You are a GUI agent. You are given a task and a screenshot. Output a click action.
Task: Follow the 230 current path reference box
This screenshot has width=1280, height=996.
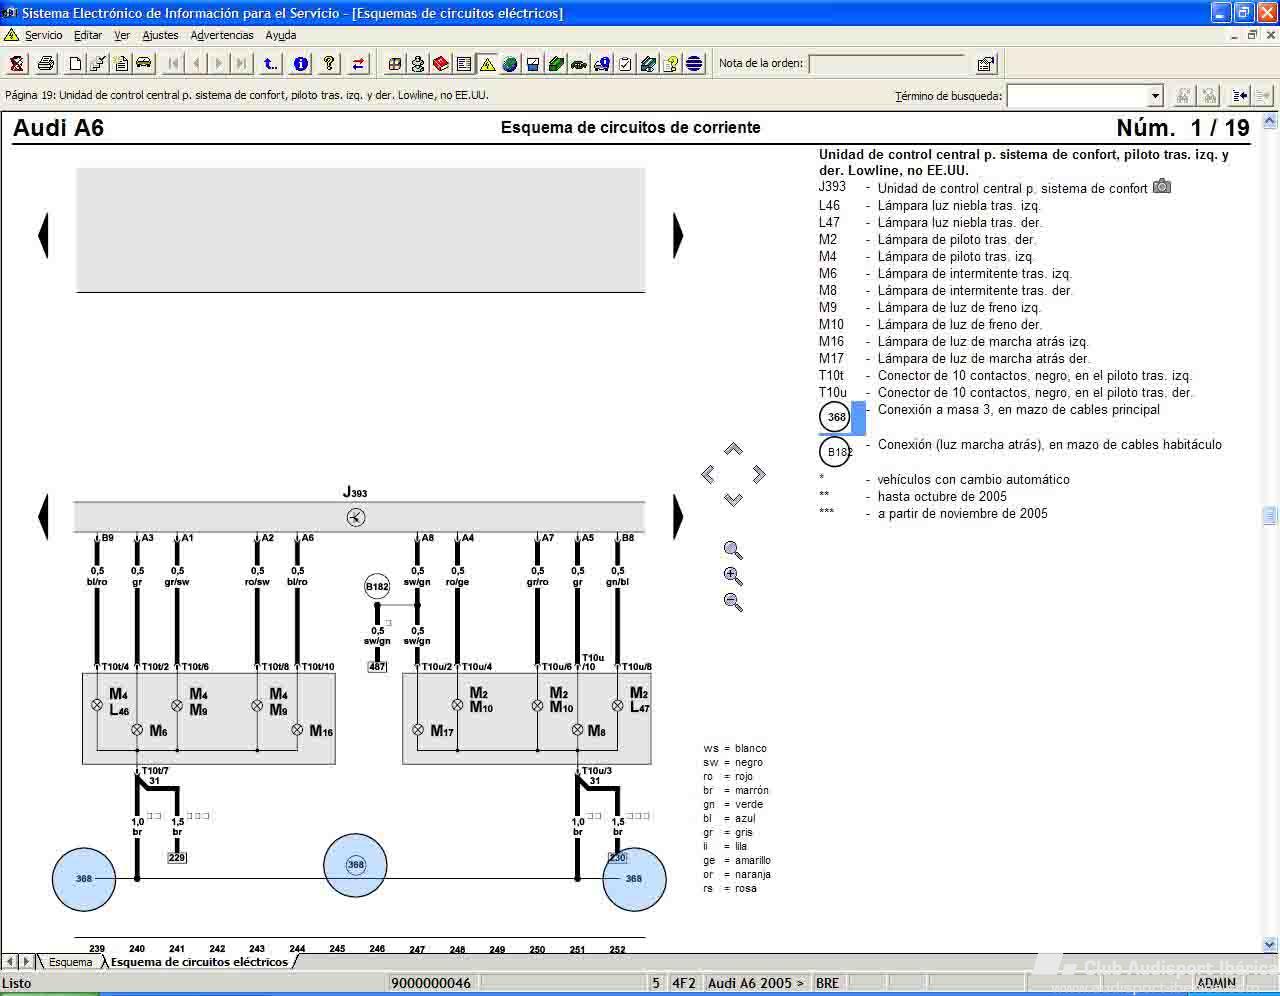point(617,857)
